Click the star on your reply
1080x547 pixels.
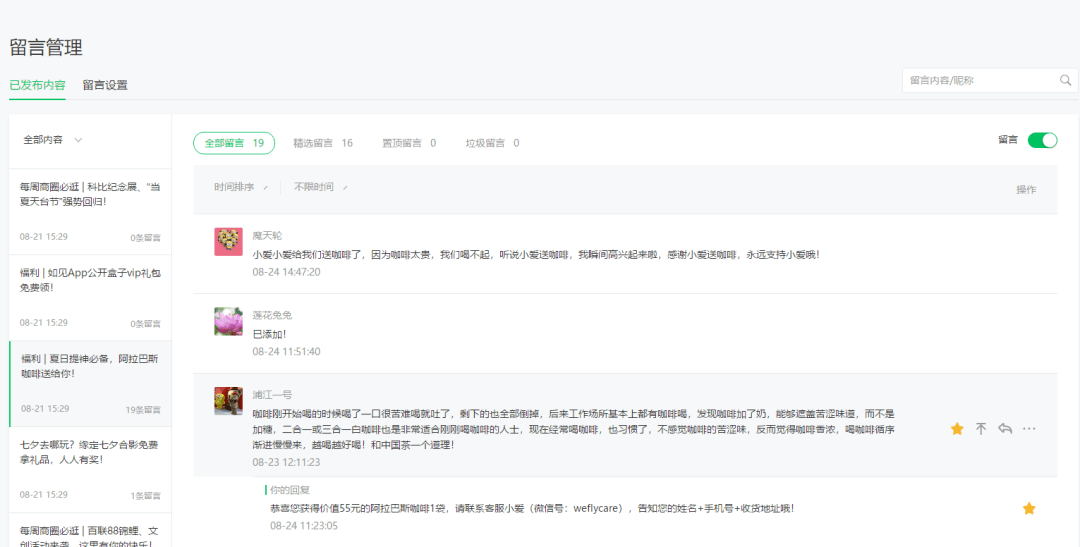[x=1029, y=509]
